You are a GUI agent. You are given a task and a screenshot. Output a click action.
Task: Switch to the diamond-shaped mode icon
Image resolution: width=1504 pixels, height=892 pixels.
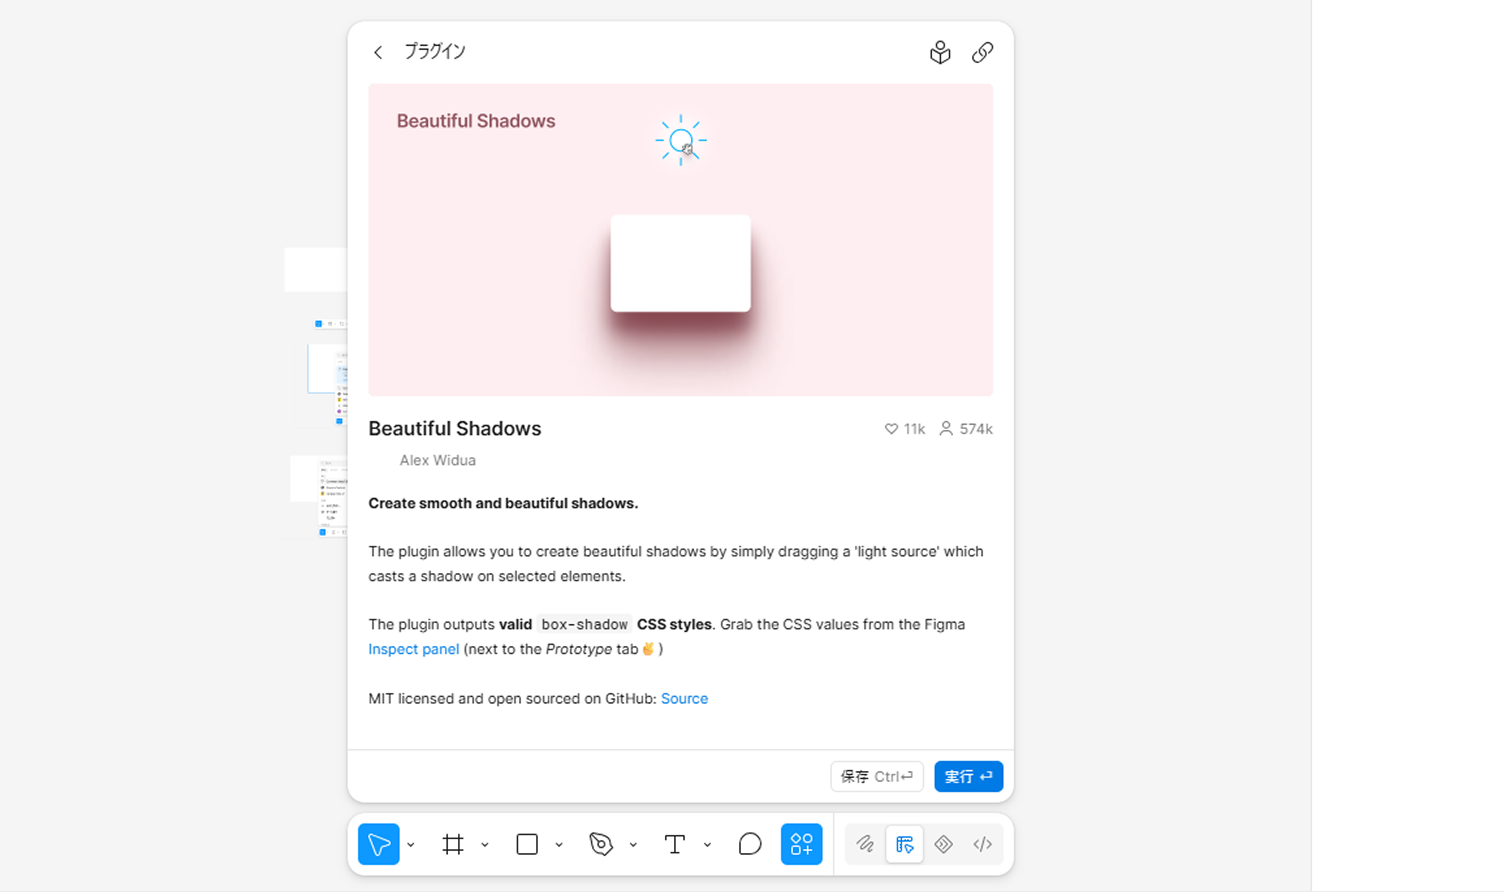[x=944, y=844]
